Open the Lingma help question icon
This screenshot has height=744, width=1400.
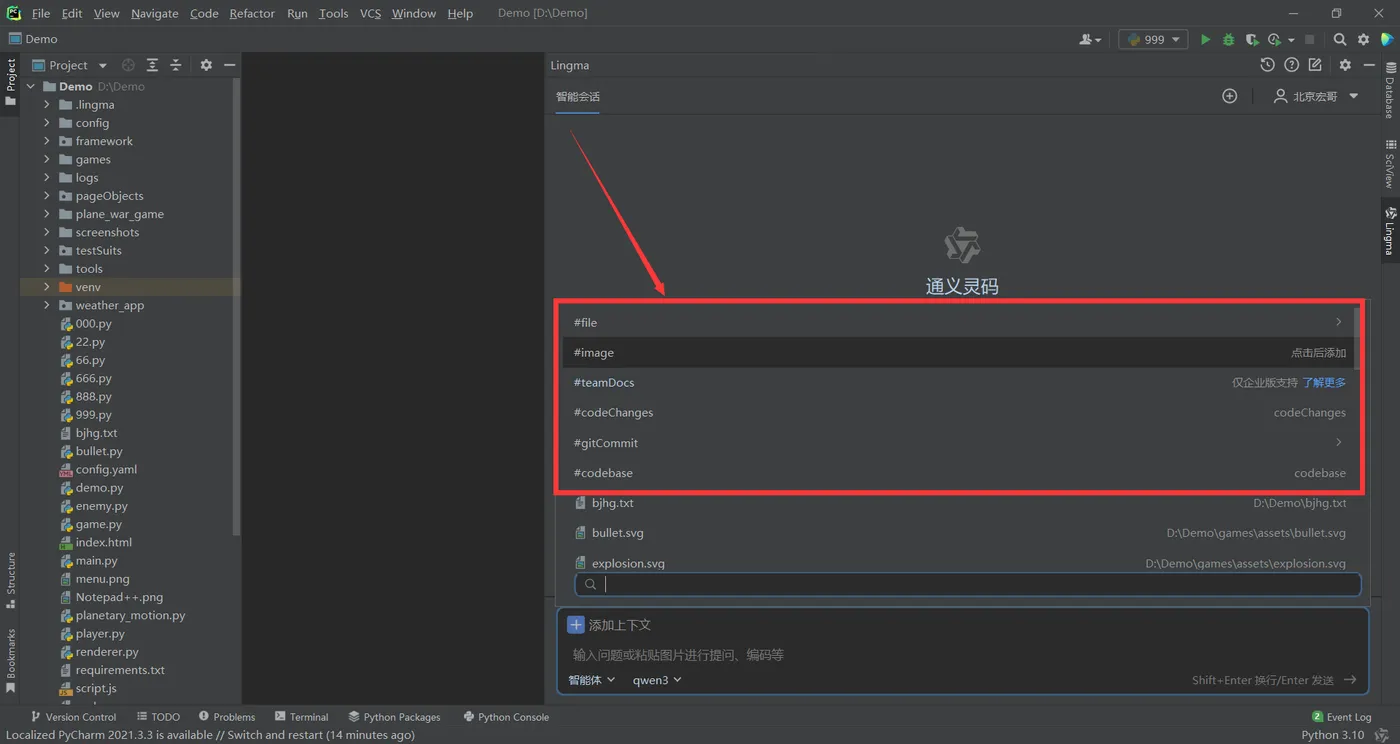[x=1291, y=65]
